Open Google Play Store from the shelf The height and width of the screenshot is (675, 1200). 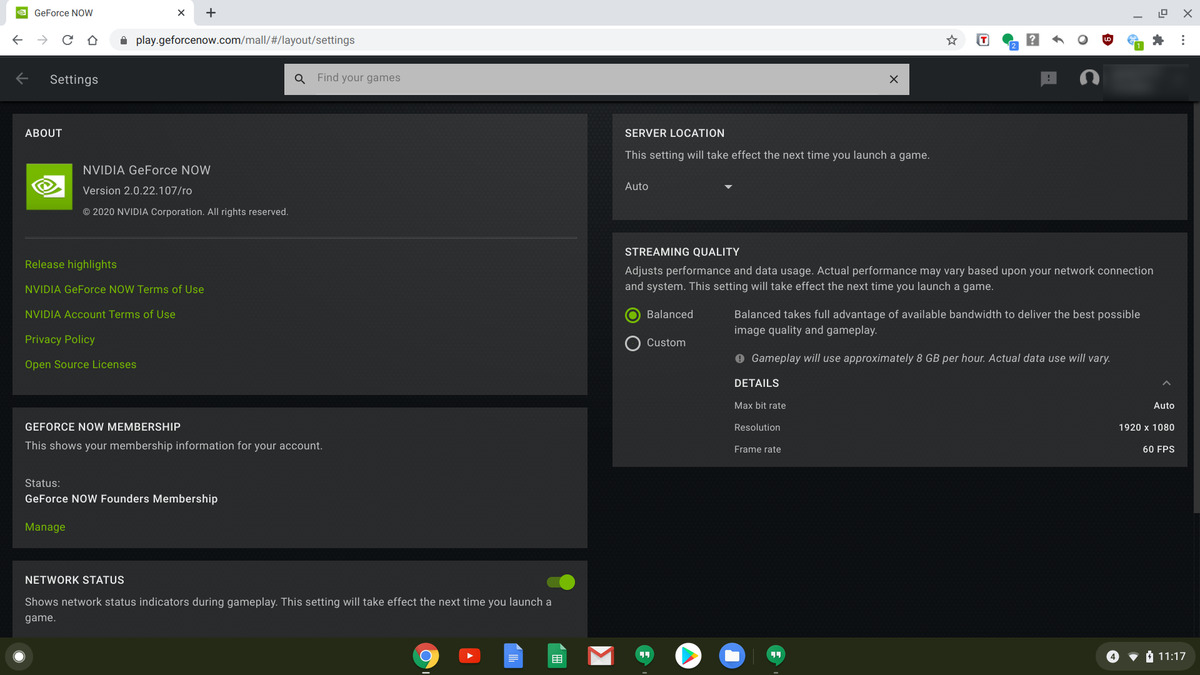[x=688, y=656]
